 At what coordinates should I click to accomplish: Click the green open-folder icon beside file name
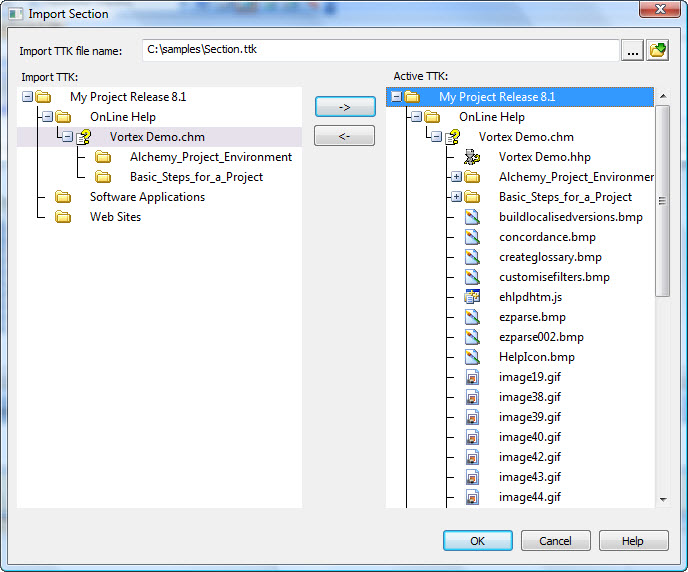pyautogui.click(x=658, y=50)
